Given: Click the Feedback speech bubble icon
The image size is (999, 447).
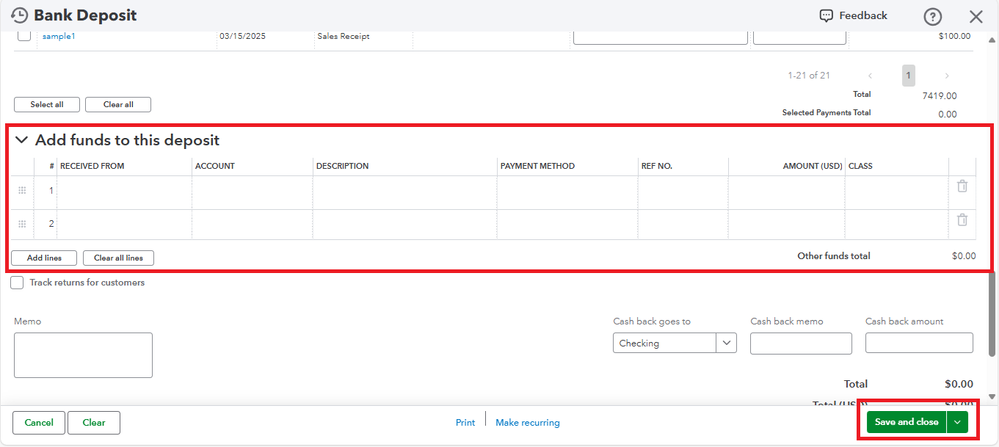Looking at the screenshot, I should [x=826, y=16].
